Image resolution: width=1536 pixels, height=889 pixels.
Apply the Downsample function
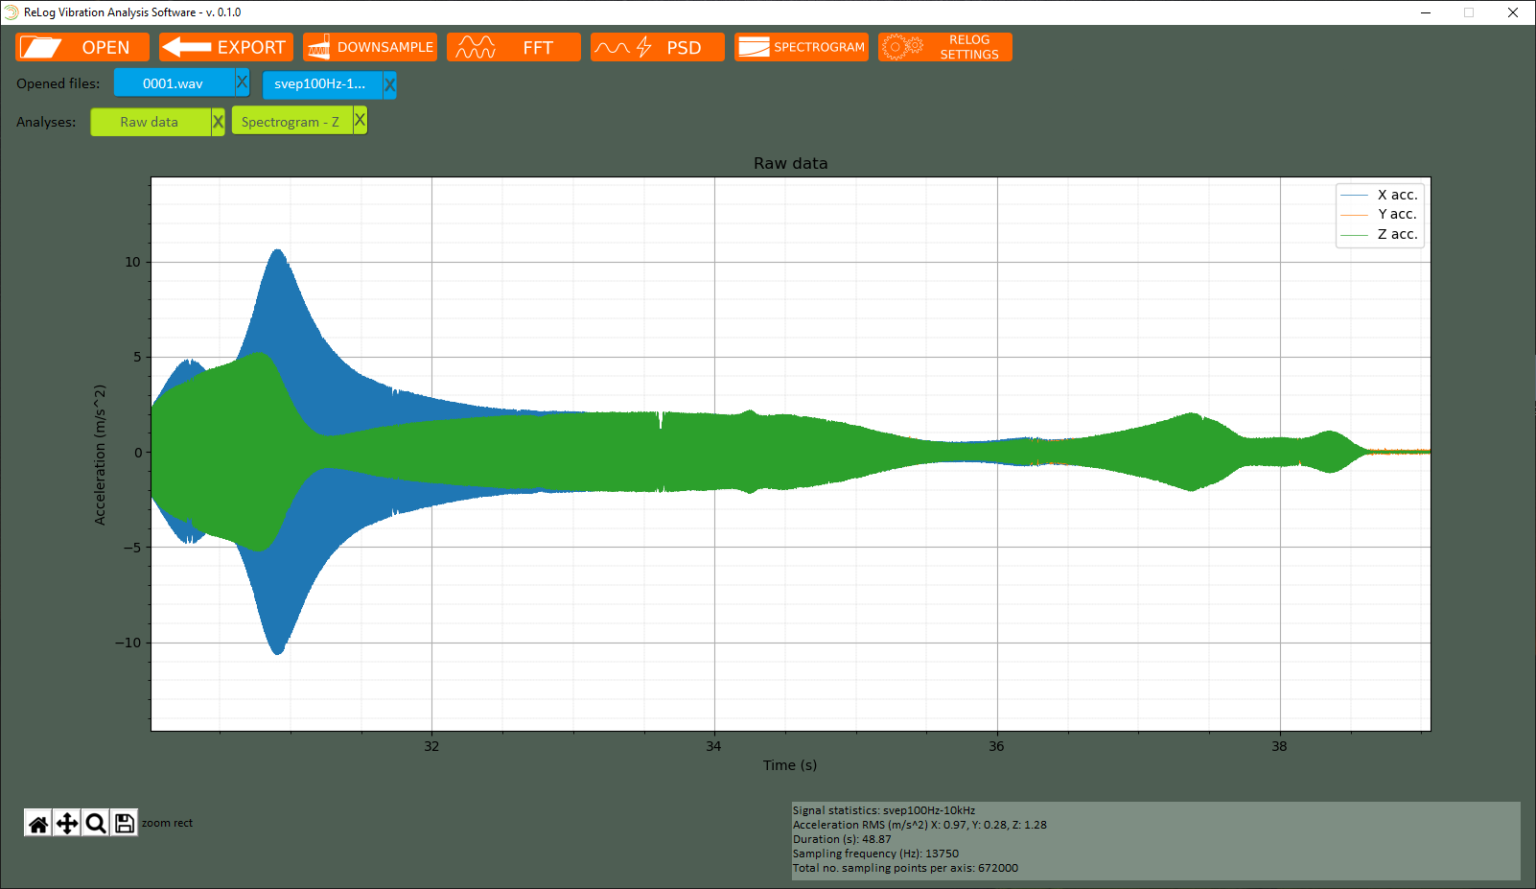coord(370,46)
